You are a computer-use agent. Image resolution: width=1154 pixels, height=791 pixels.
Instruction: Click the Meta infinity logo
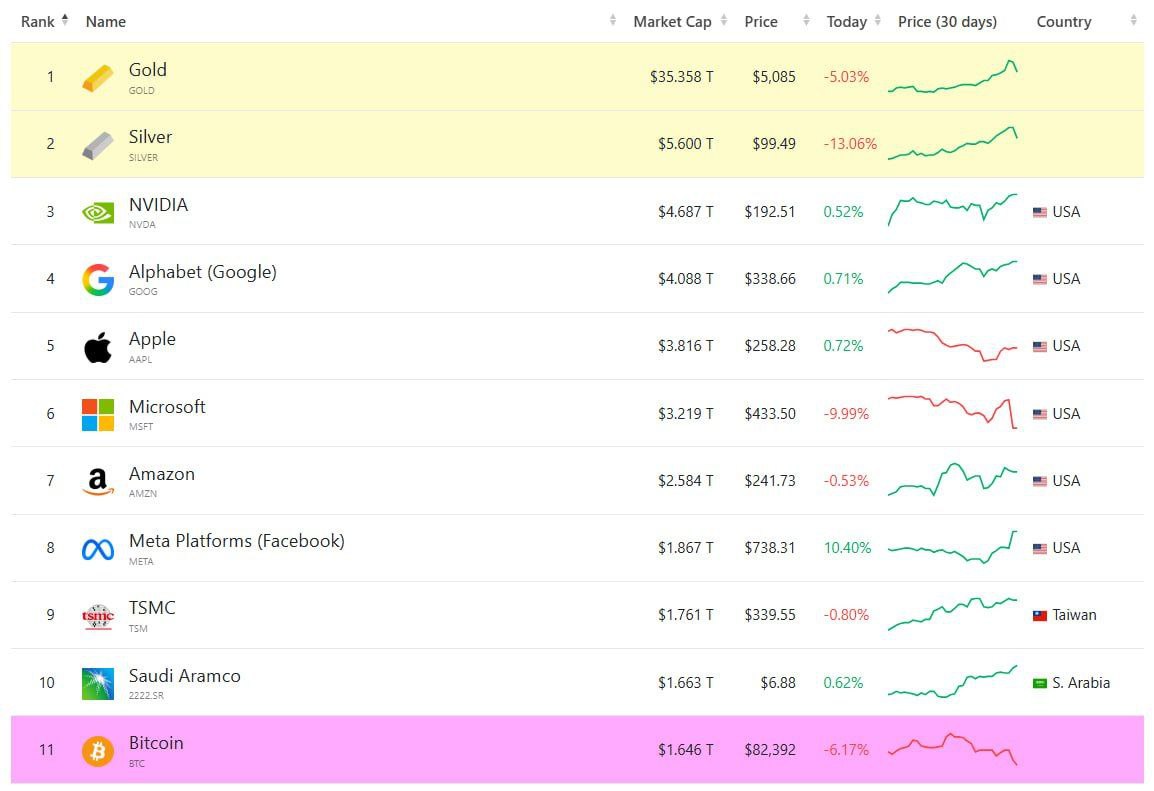coord(97,547)
